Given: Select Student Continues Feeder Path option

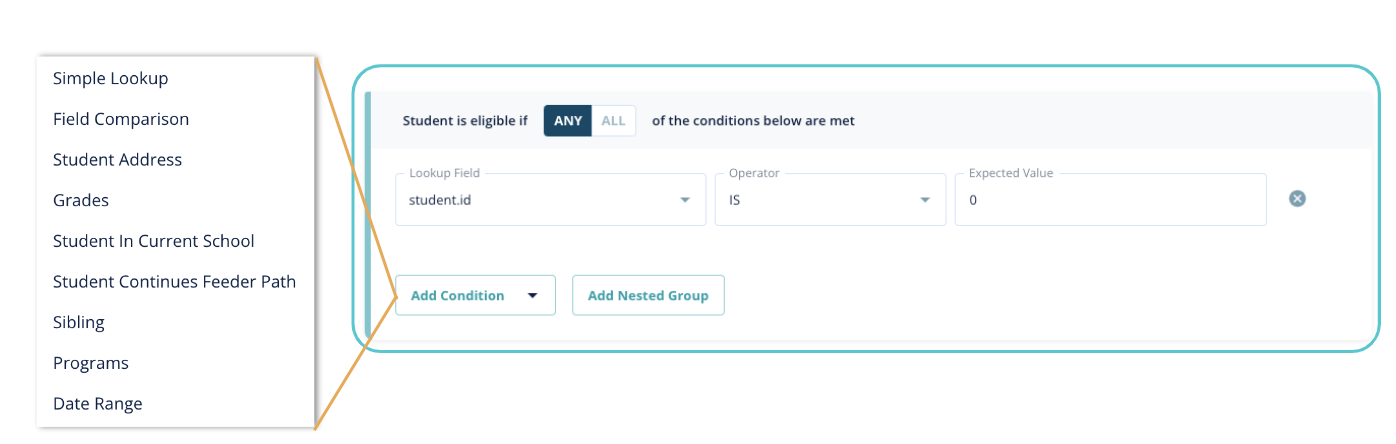Looking at the screenshot, I should 174,282.
